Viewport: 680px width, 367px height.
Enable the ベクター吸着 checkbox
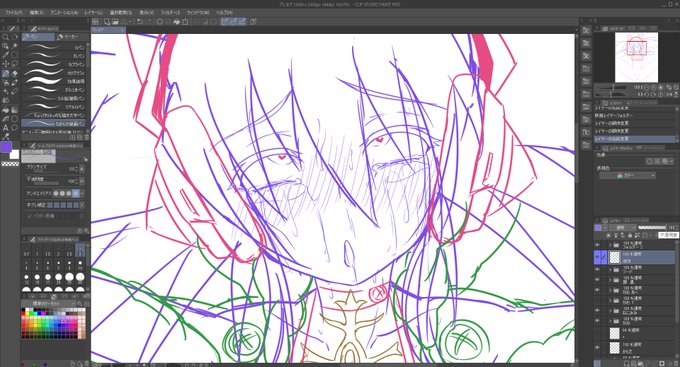(29, 216)
